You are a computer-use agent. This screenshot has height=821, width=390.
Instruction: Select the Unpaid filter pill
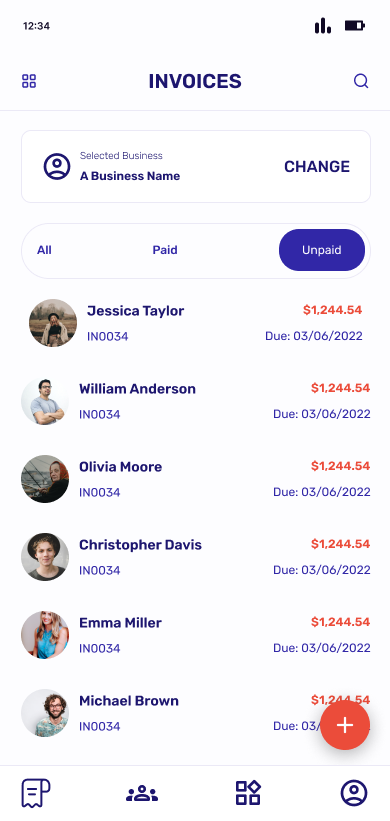coord(322,250)
